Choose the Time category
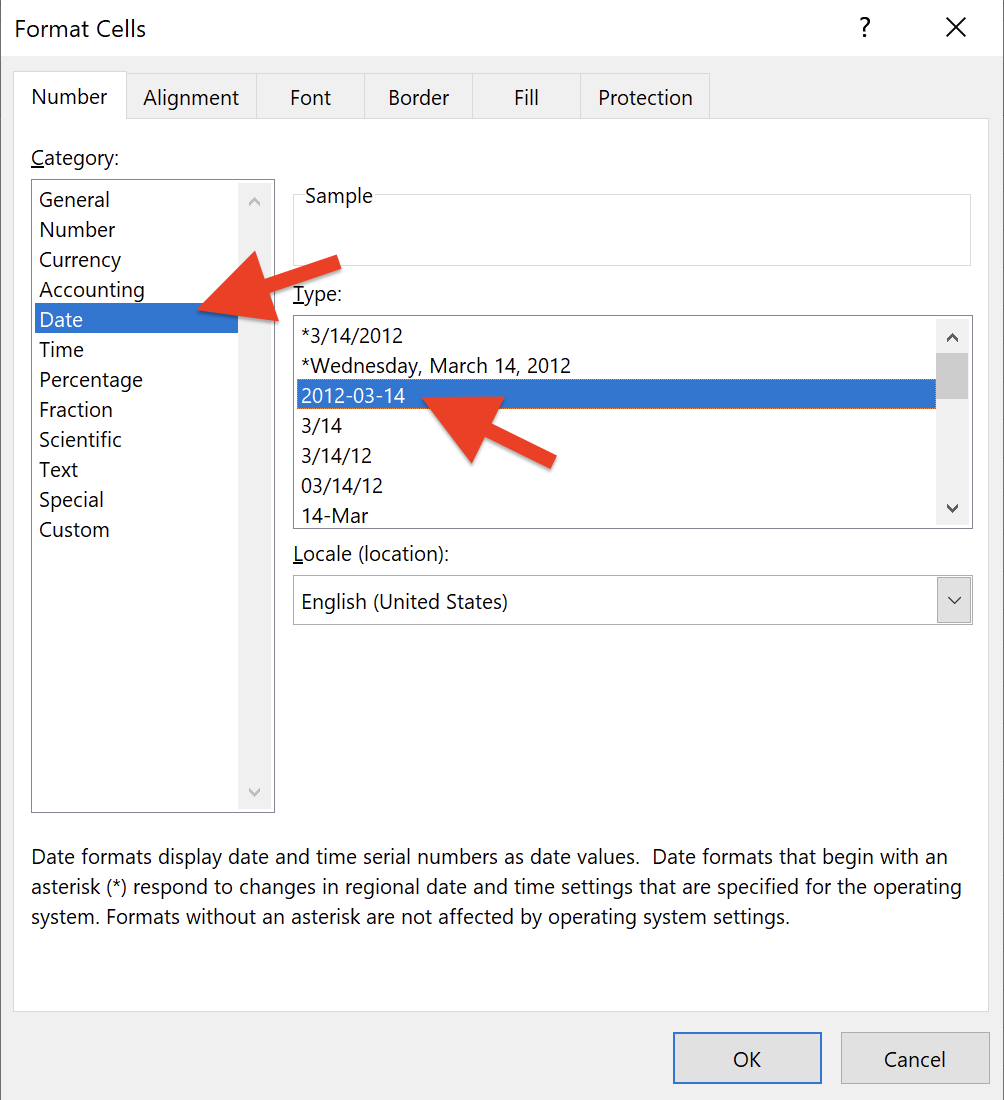This screenshot has width=1004, height=1100. tap(61, 349)
